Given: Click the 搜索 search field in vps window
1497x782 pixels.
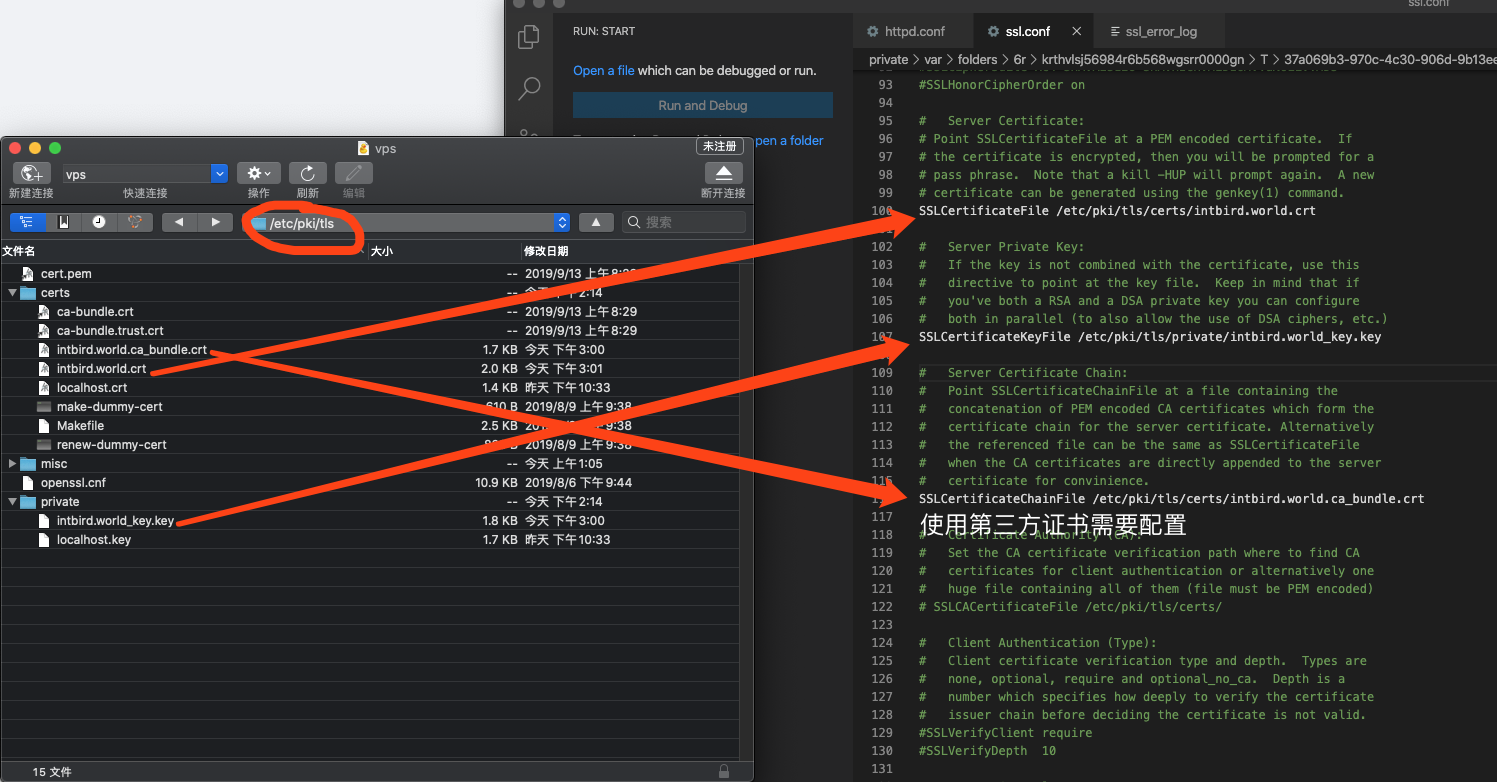Looking at the screenshot, I should coord(683,221).
